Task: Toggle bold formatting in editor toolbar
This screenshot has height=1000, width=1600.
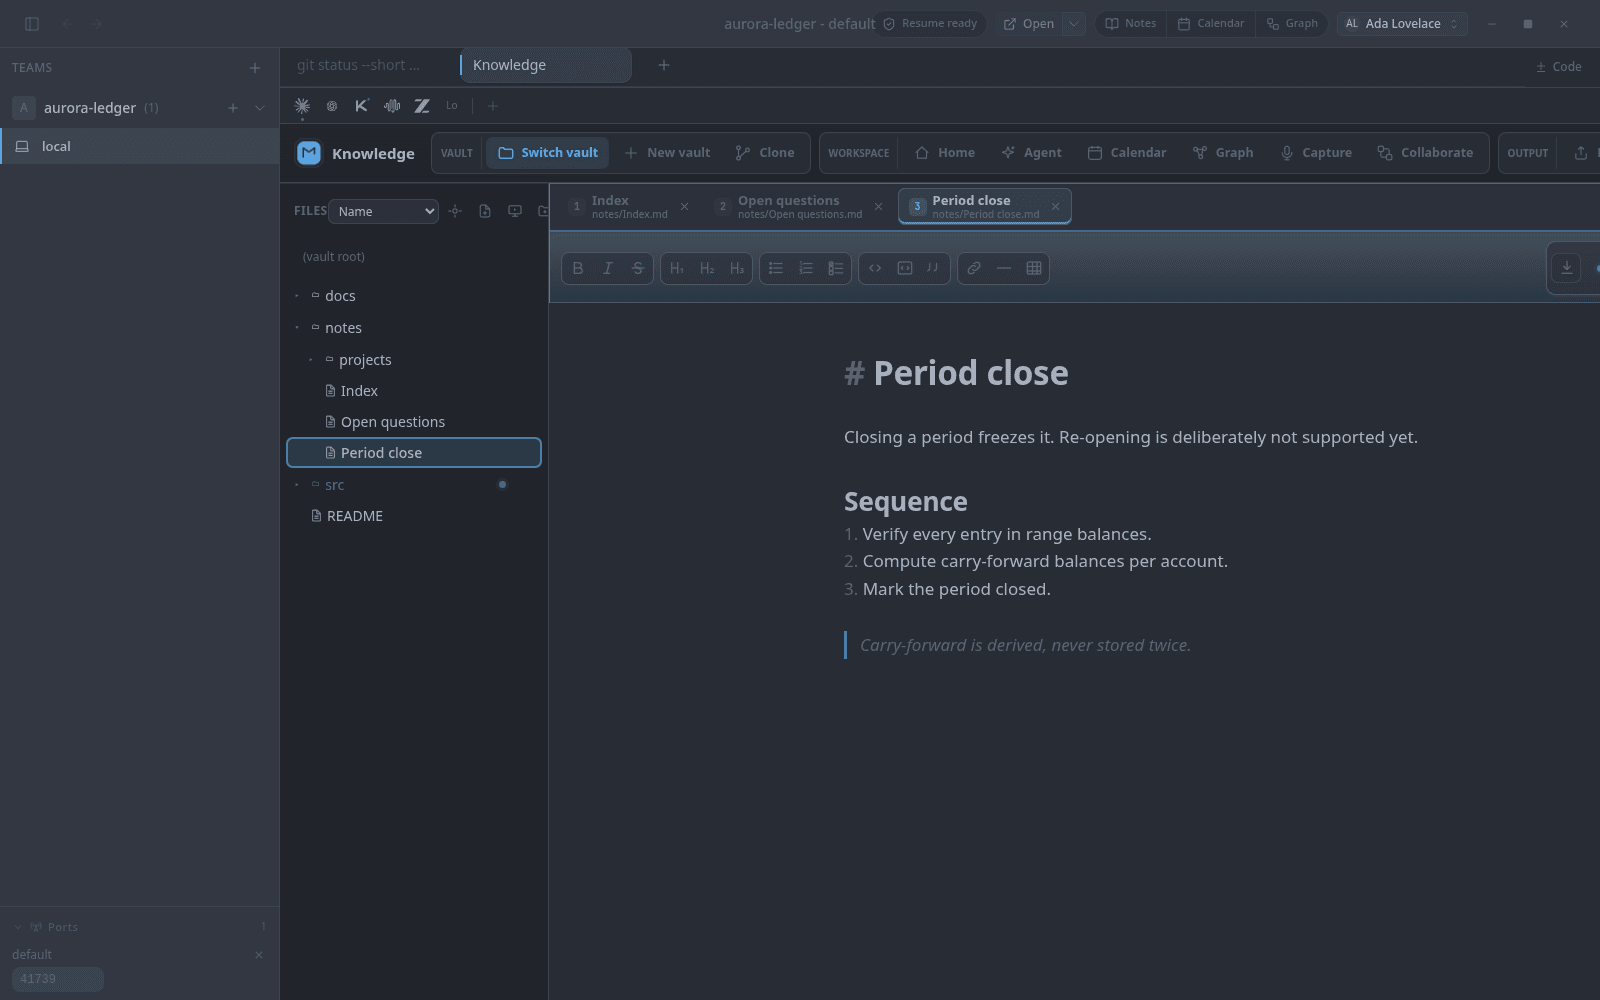Action: tap(578, 268)
